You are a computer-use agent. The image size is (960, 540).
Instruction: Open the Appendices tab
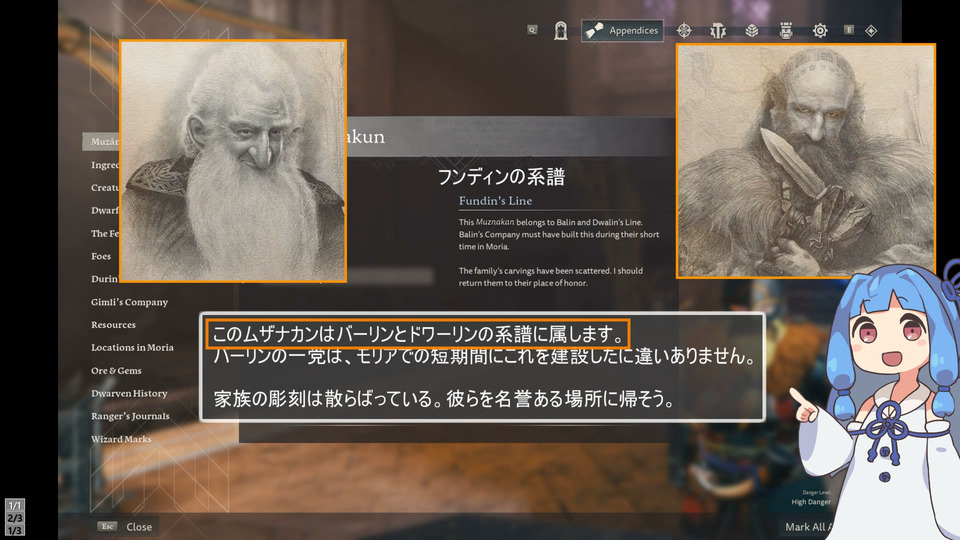pos(622,31)
